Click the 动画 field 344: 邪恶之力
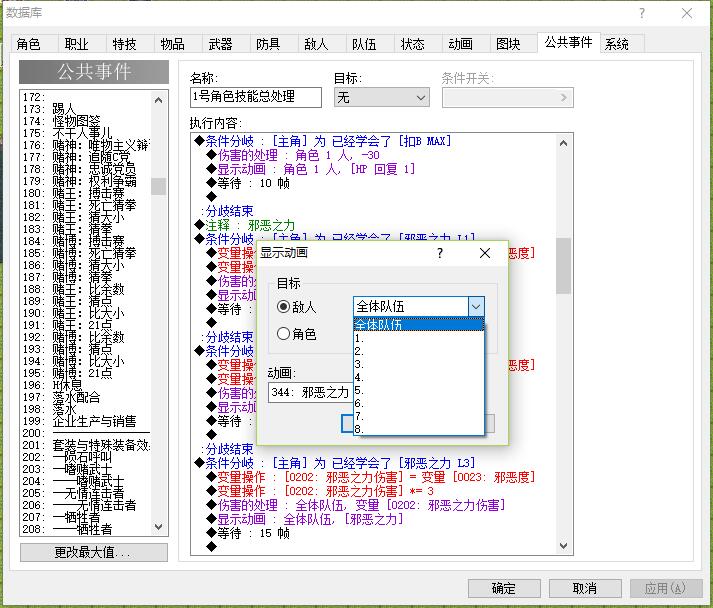 coord(311,392)
